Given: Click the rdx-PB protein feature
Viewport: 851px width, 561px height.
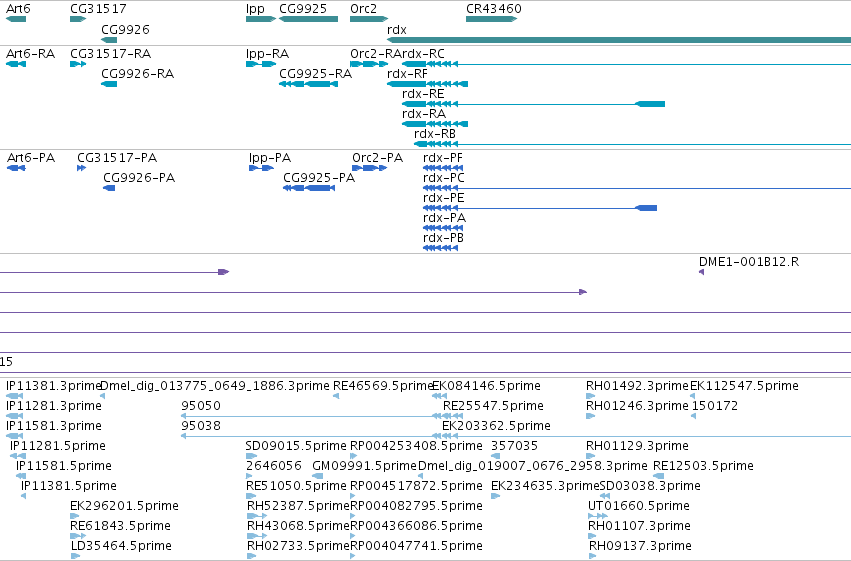Looking at the screenshot, I should (441, 248).
